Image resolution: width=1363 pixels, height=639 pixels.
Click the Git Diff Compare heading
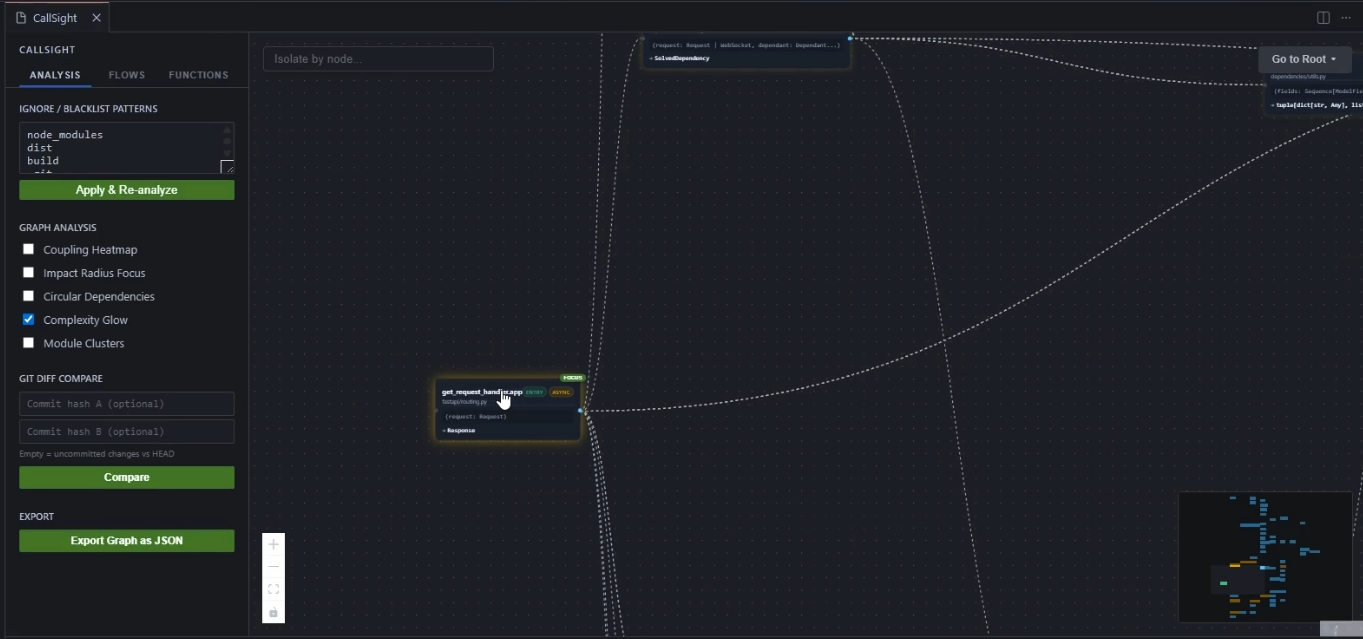61,379
